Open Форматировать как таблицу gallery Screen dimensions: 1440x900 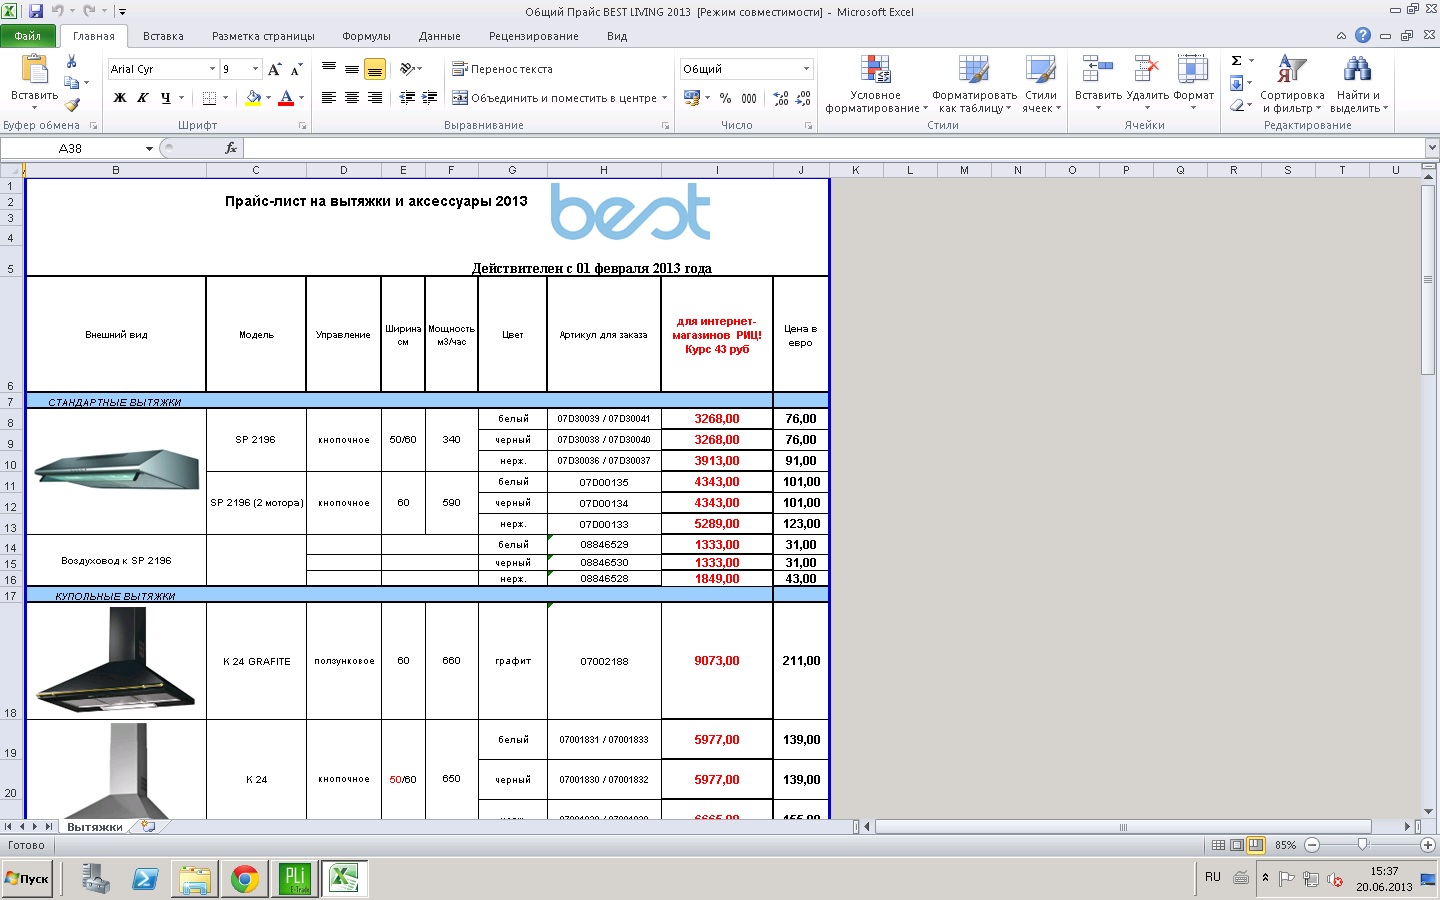pyautogui.click(x=974, y=84)
